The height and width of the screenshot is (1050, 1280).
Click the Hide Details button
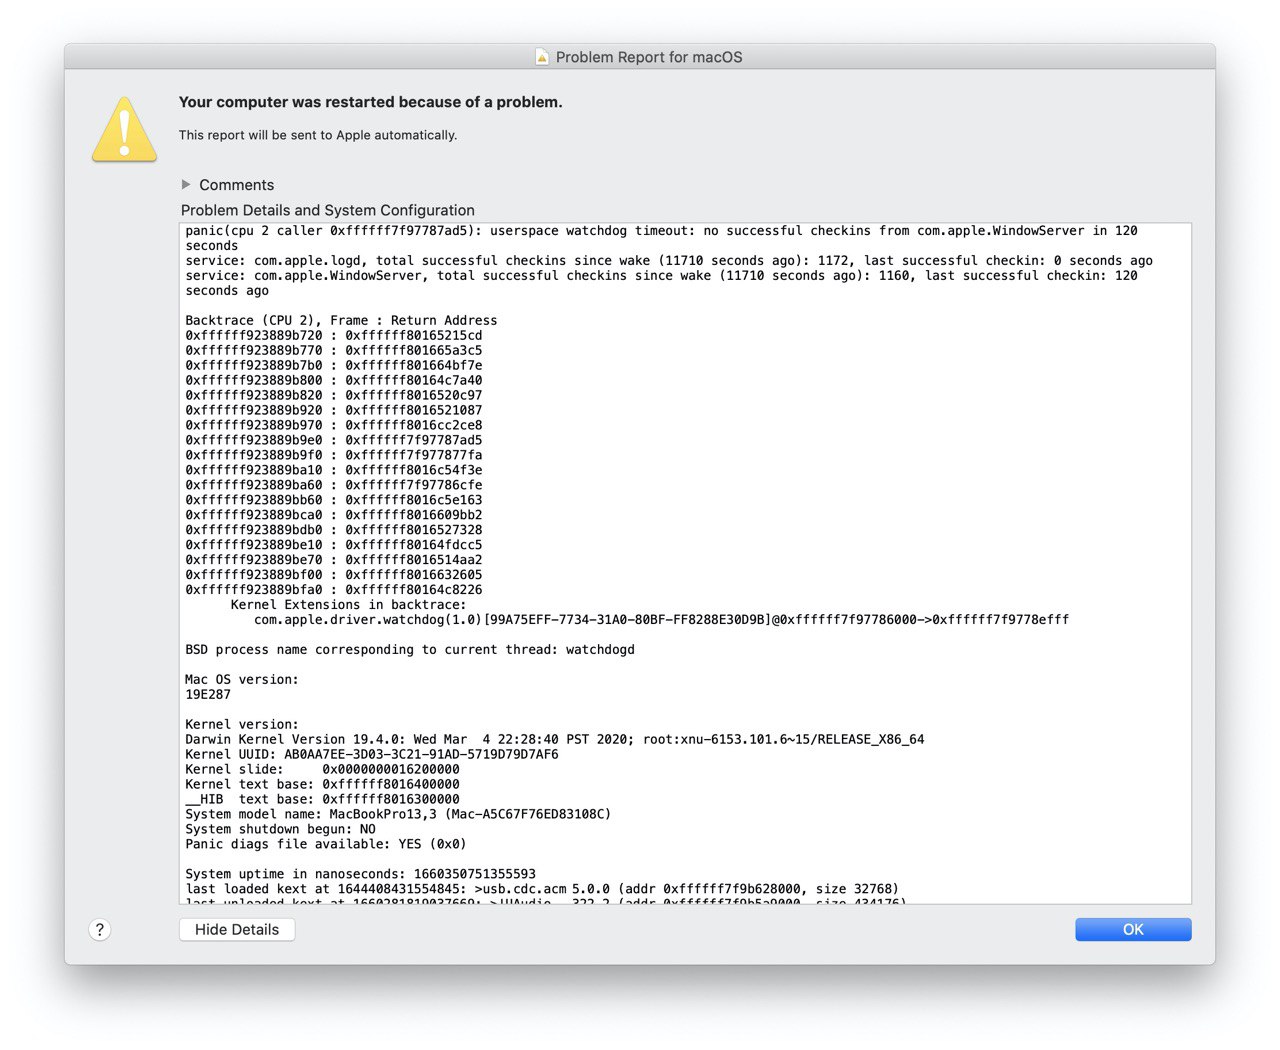[x=237, y=929]
